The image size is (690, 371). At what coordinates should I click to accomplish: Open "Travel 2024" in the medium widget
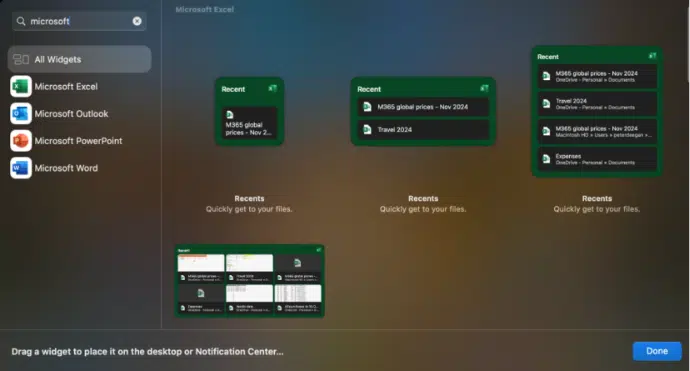[423, 129]
